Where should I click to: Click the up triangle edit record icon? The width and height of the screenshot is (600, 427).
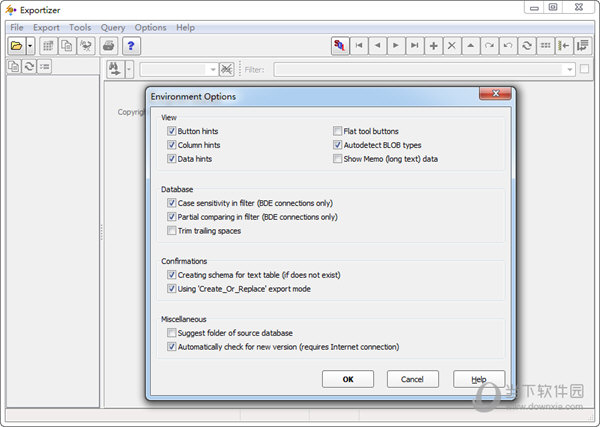pos(471,46)
